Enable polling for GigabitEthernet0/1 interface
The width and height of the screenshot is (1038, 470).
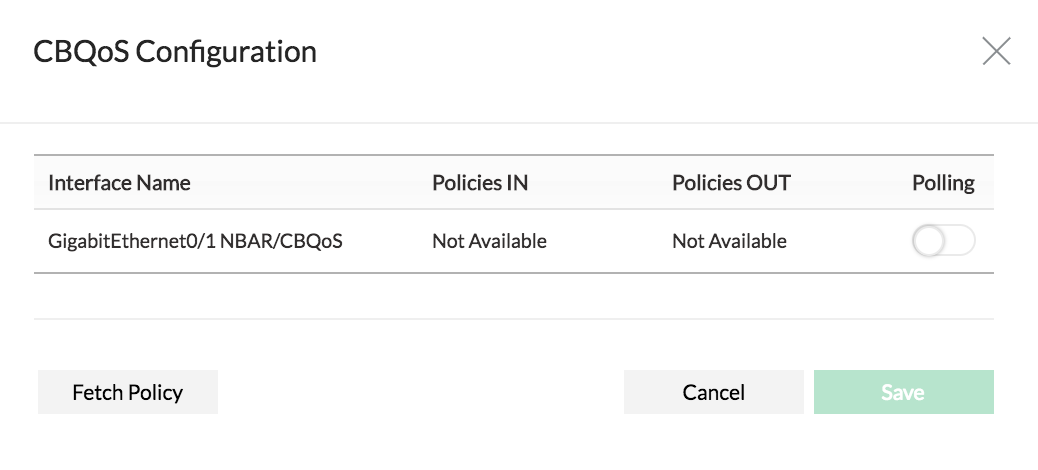point(943,241)
